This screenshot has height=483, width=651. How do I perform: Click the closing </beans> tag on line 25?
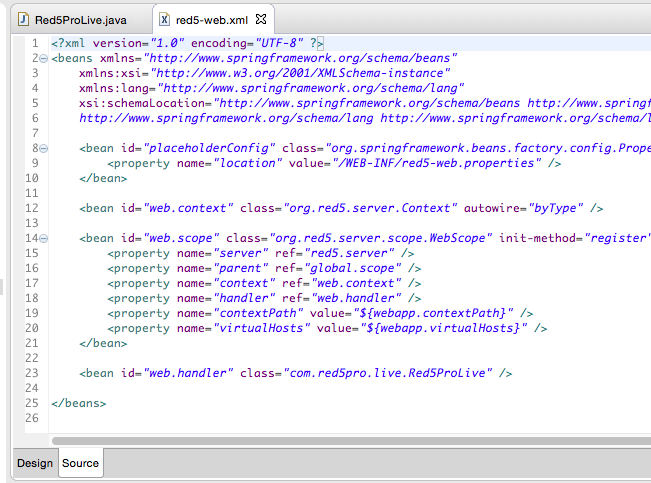(79, 403)
